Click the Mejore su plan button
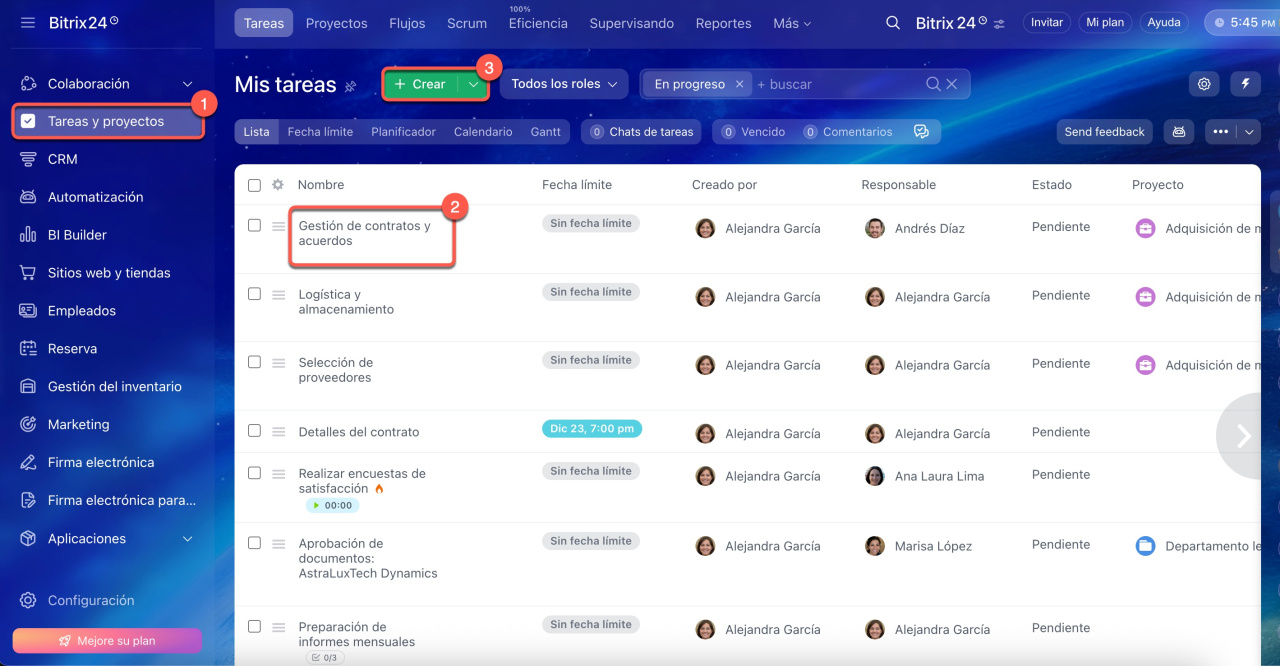The image size is (1280, 666). click(107, 640)
